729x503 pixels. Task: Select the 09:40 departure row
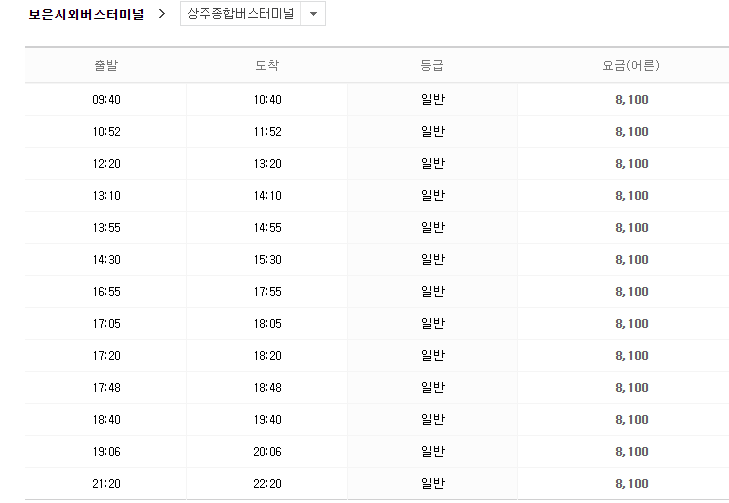tap(105, 100)
